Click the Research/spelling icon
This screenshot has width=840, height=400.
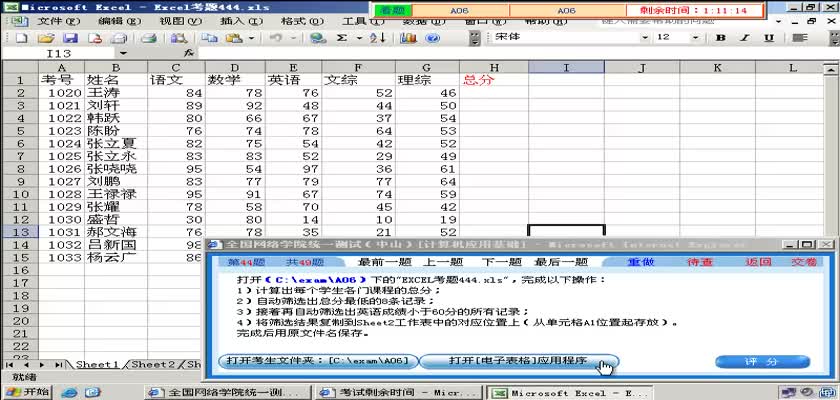178,38
